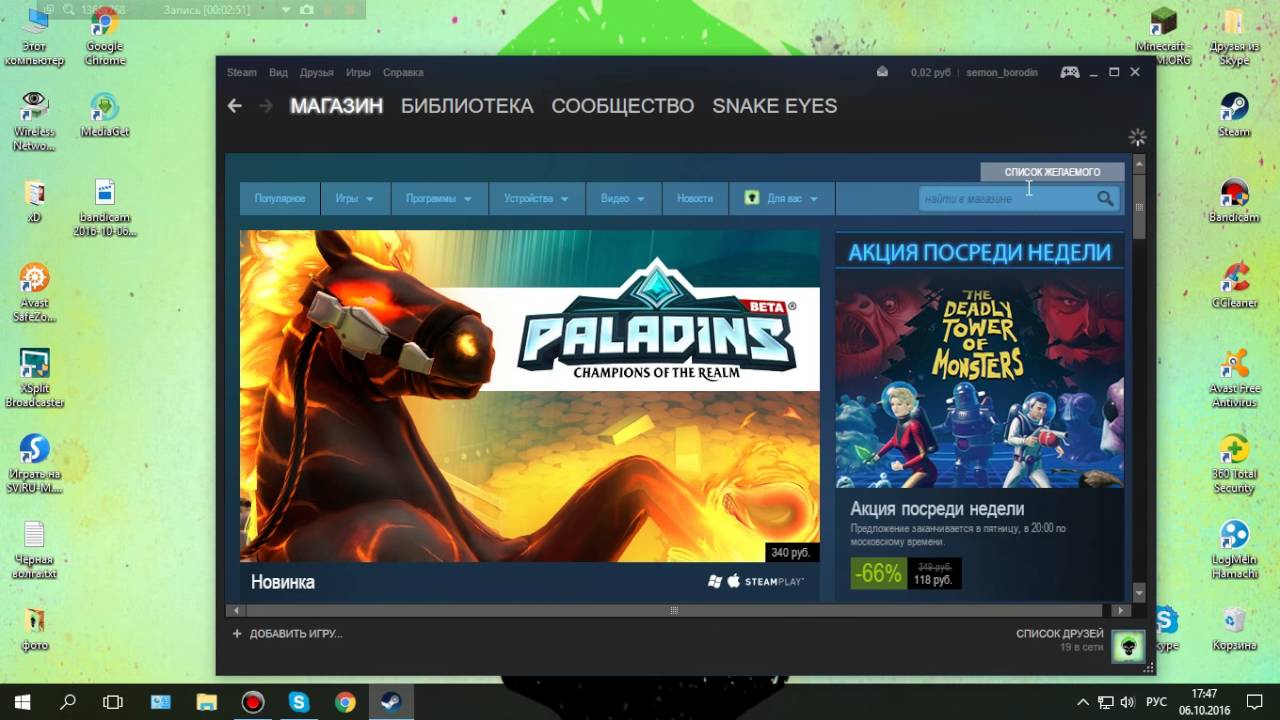Open CCleaner desktop shortcut
This screenshot has width=1280, height=720.
point(1234,286)
